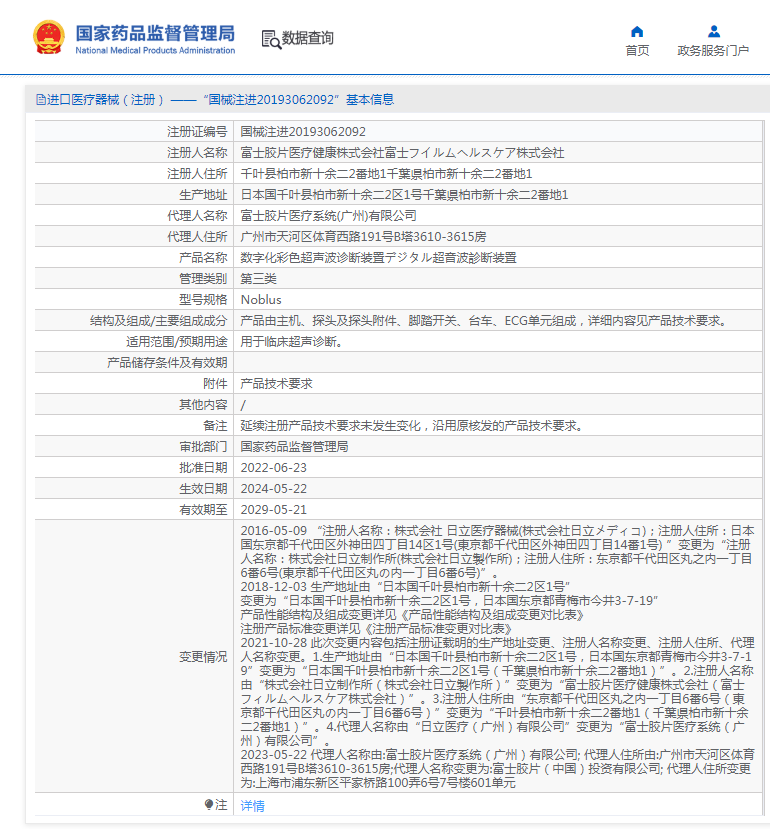
Task: Click the 代理人住所 label
Action: (x=197, y=237)
